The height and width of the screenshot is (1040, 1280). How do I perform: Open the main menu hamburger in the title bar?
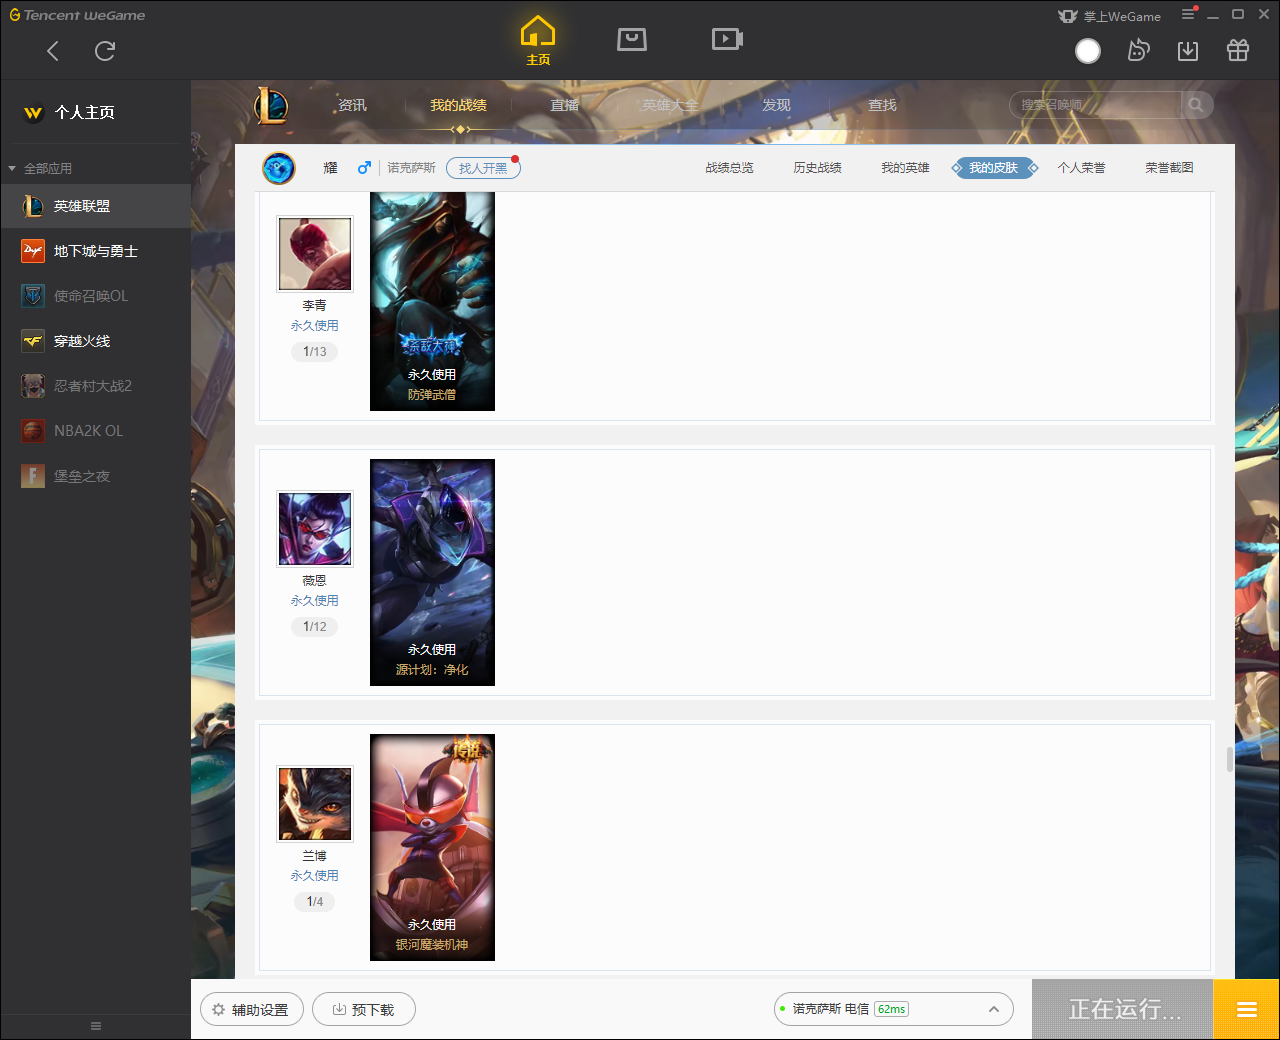(1188, 15)
